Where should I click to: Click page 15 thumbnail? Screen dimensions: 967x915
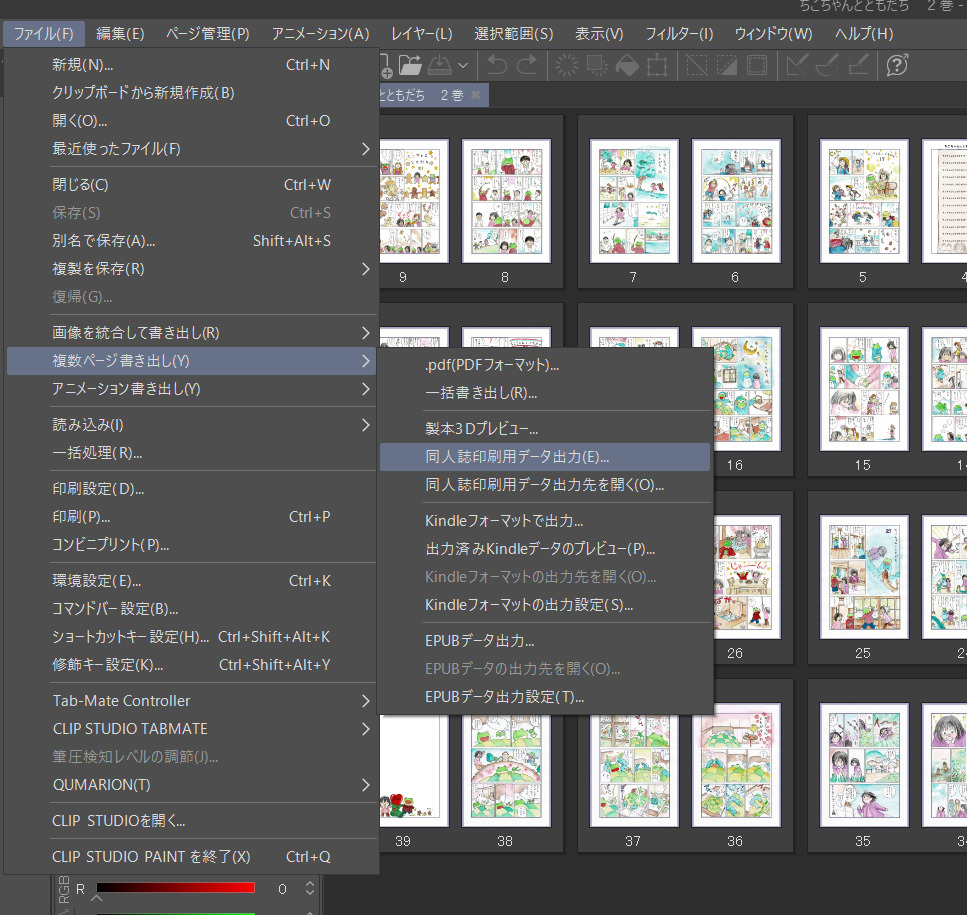(x=863, y=389)
